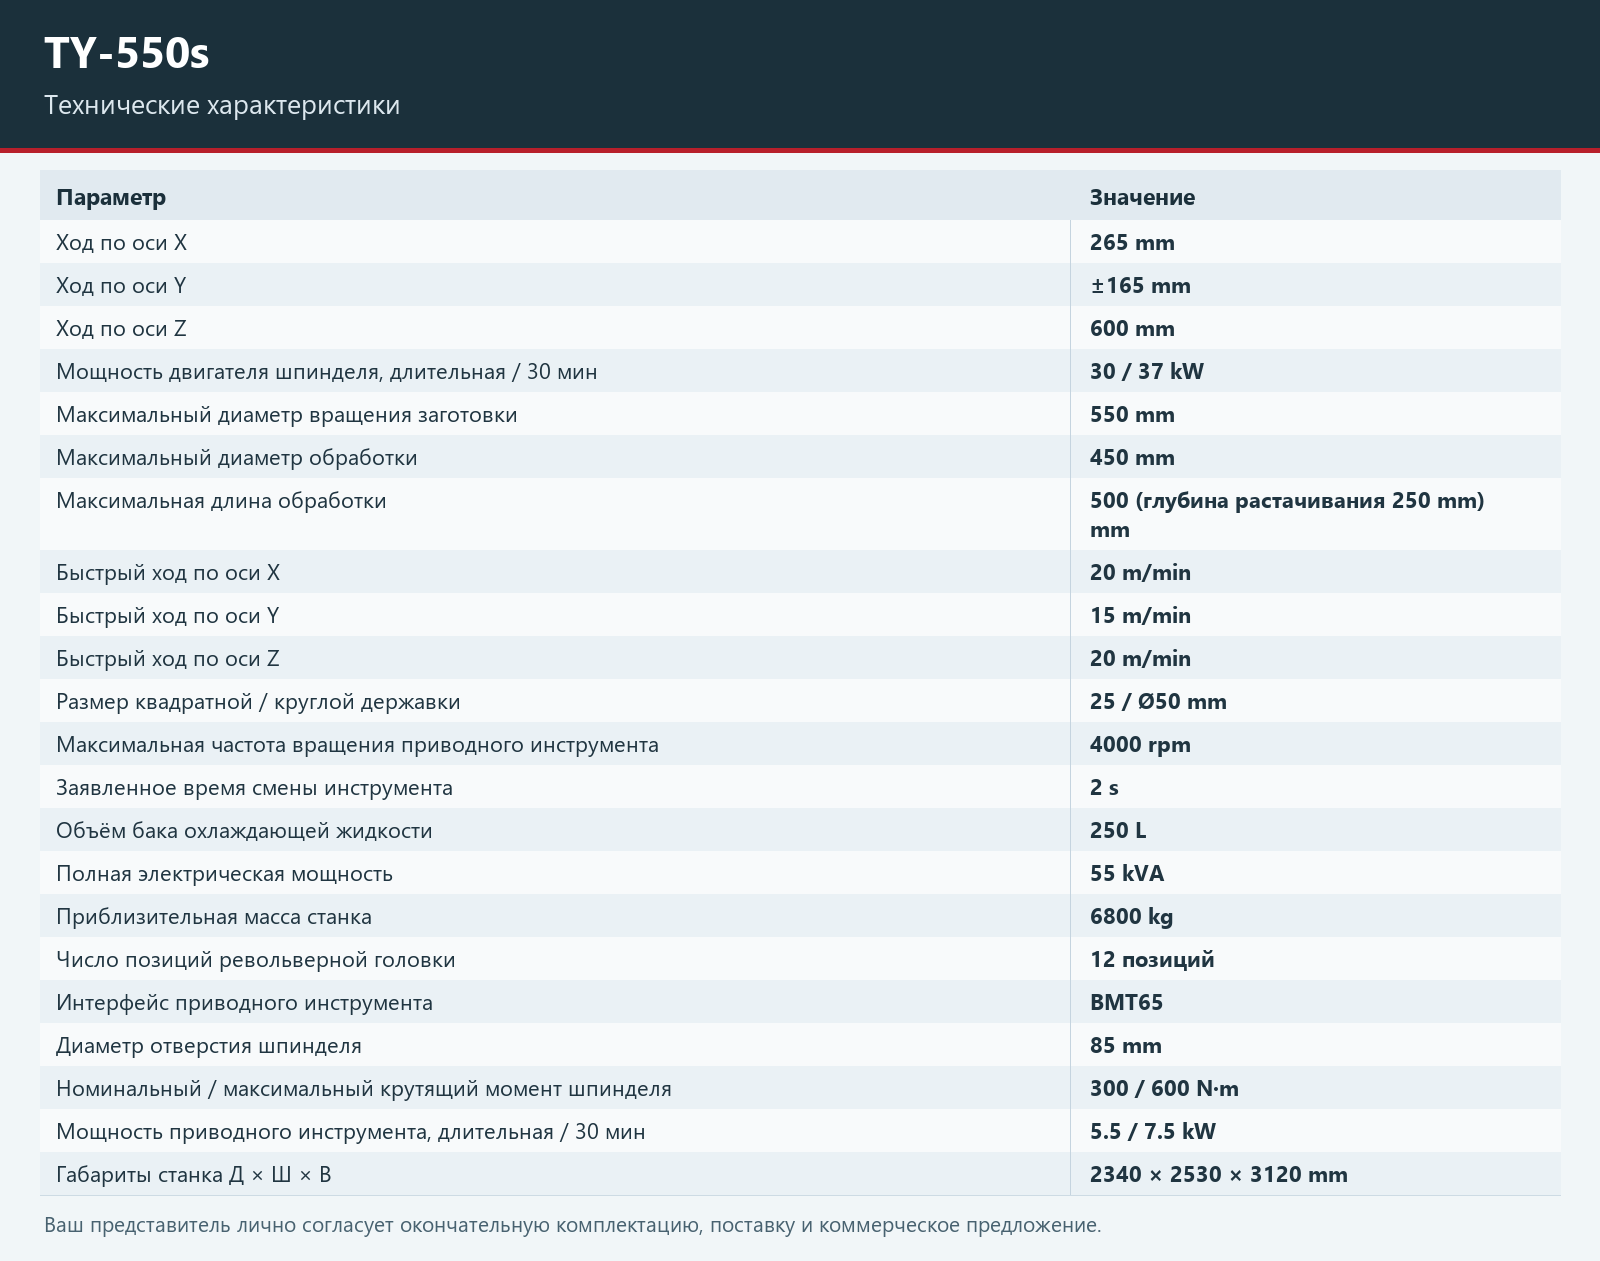Image resolution: width=1600 pixels, height=1261 pixels.
Task: Select the value '300 / 600 N·m'
Action: tap(1164, 1088)
